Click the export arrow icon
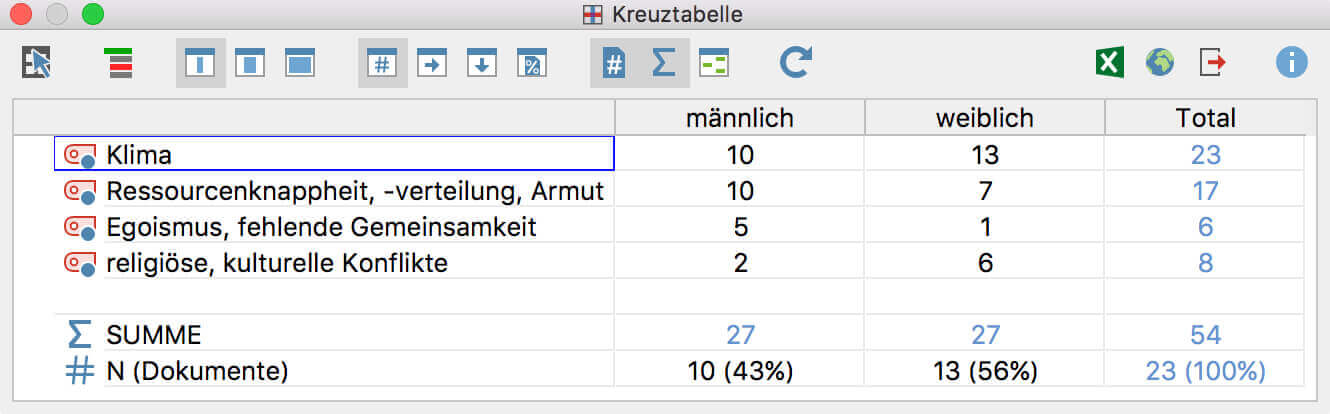This screenshot has width=1330, height=414. [x=1212, y=63]
